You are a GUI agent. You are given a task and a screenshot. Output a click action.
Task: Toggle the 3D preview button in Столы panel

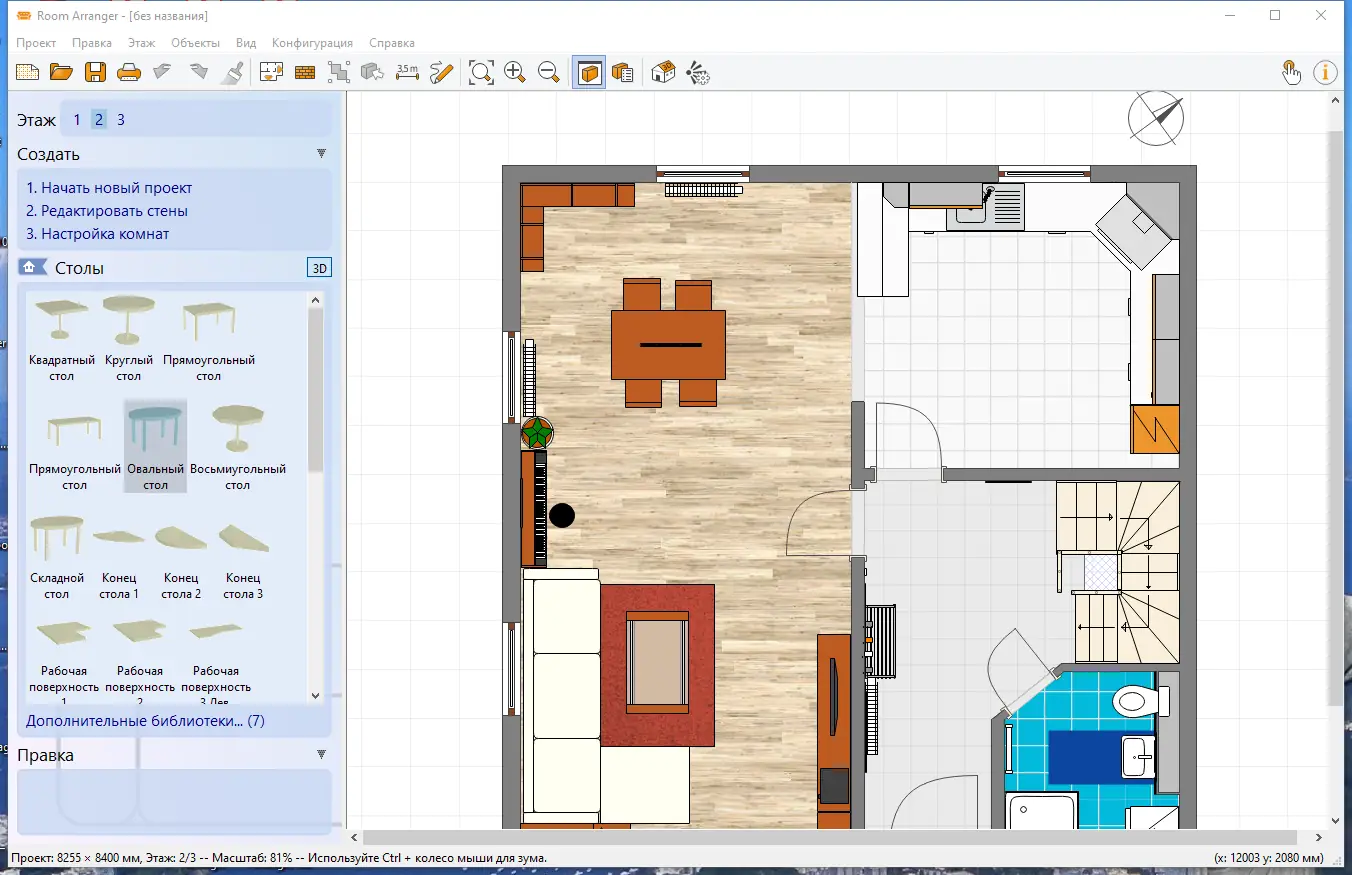pos(319,268)
